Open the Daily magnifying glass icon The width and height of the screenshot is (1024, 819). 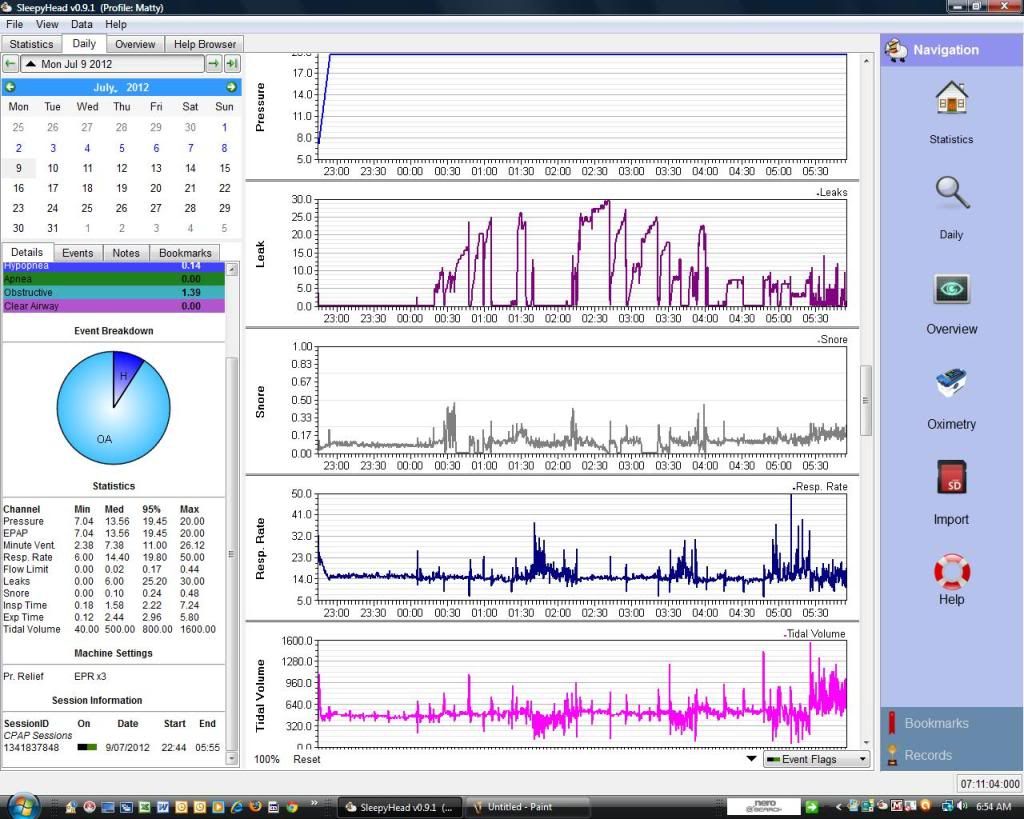pos(952,193)
